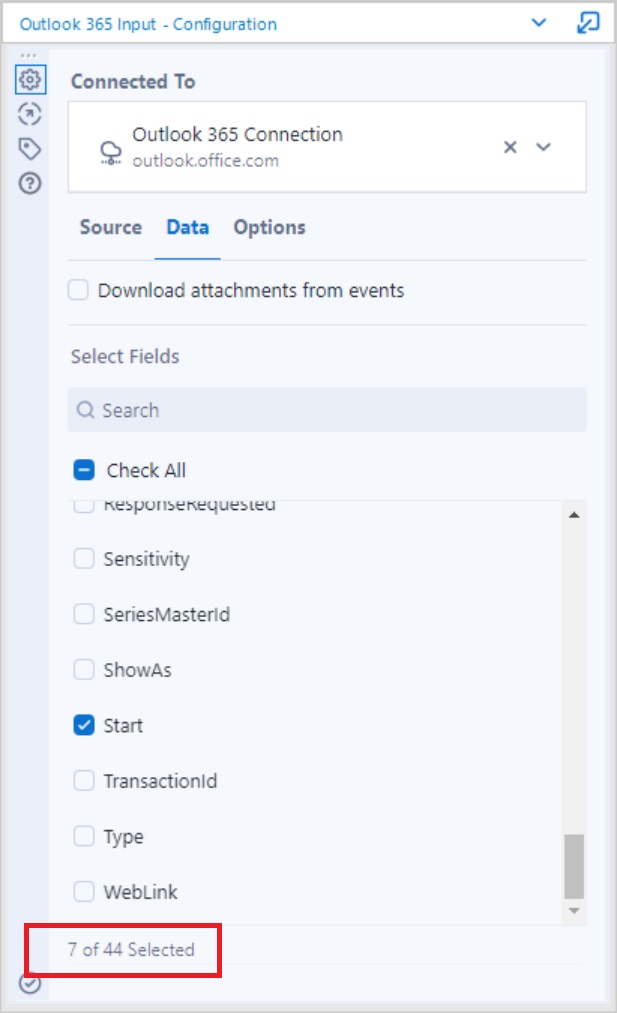The image size is (617, 1013).
Task: Switch to the Source tab
Action: (110, 227)
